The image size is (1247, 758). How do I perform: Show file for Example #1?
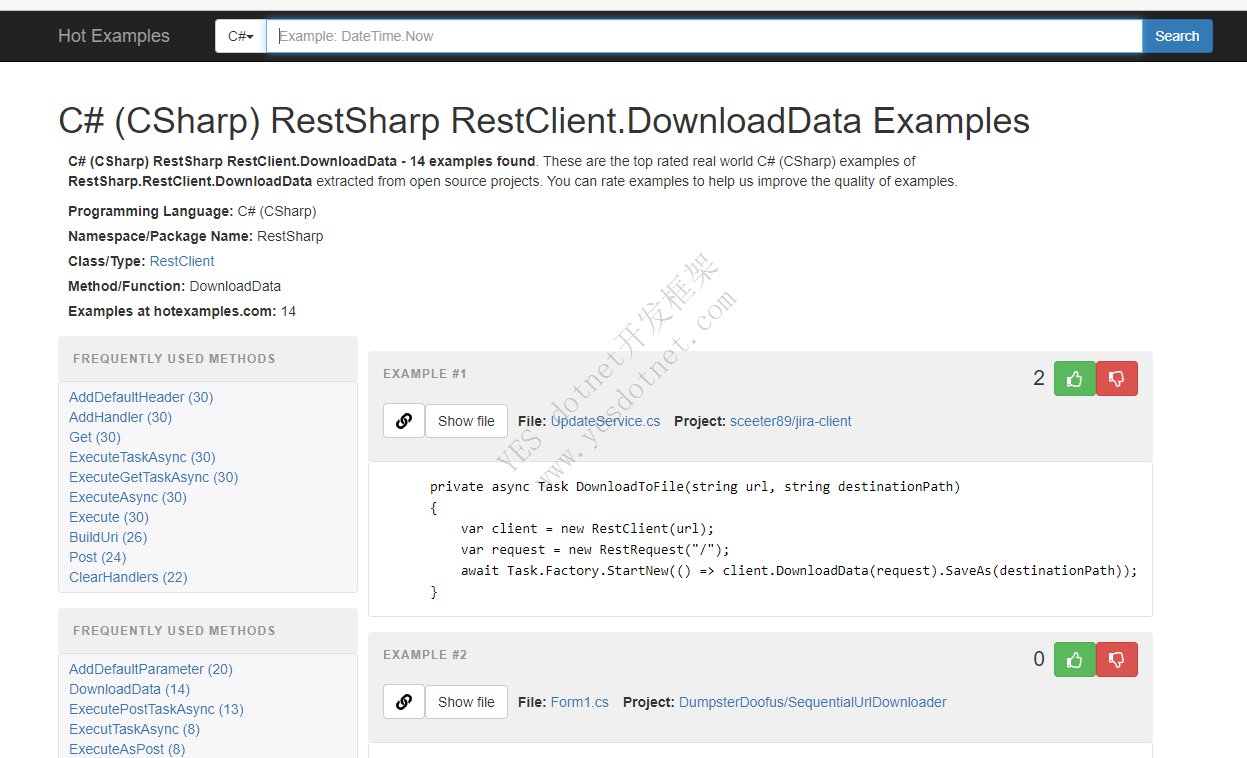tap(466, 421)
